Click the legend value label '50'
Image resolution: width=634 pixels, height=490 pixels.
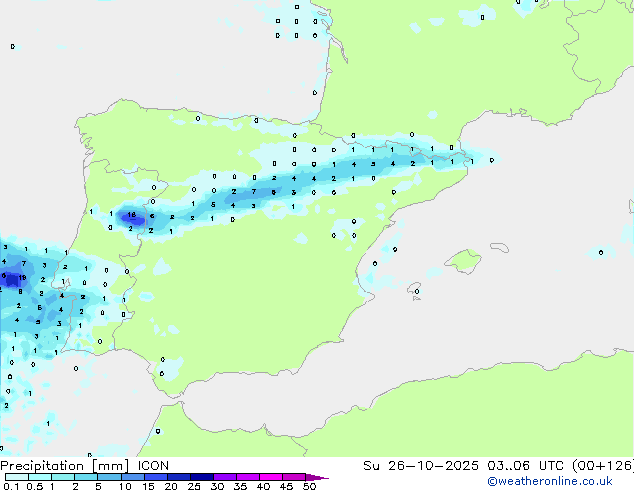tap(309, 486)
